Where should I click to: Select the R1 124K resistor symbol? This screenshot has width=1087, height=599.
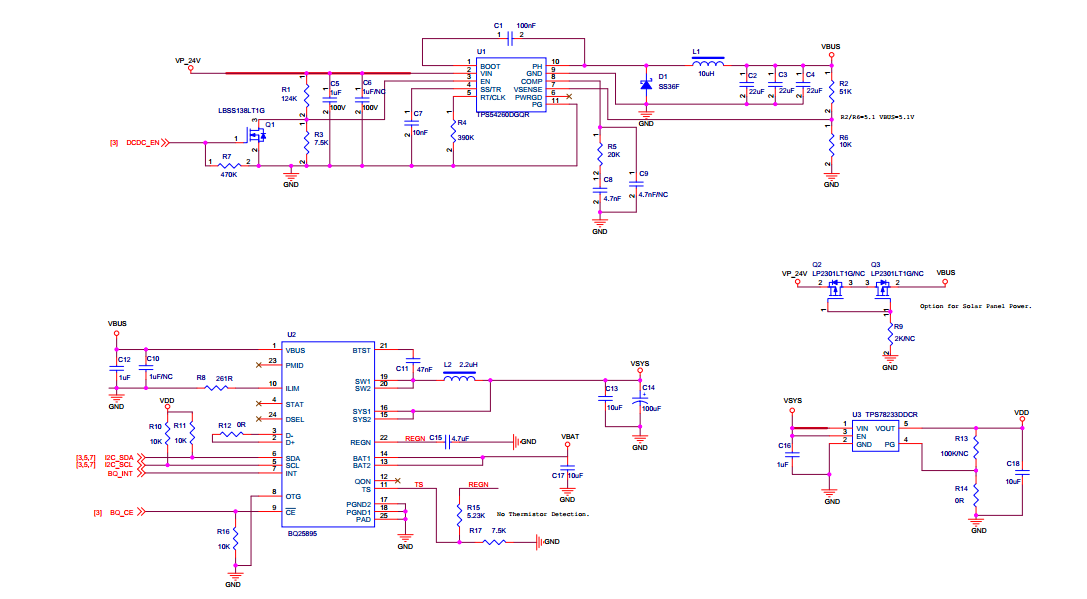[x=306, y=94]
